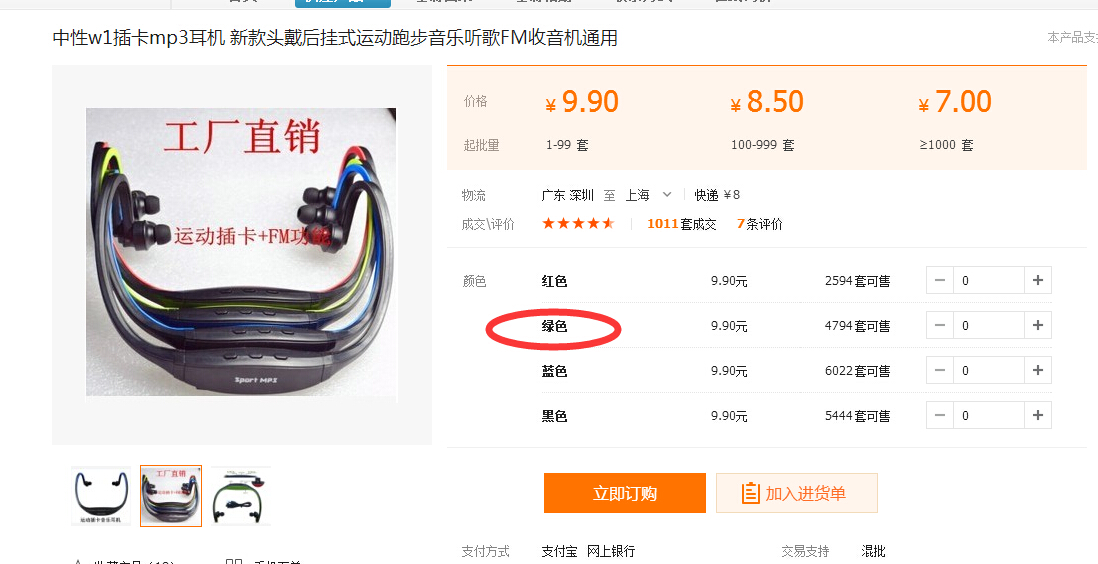Click the 立即订购 order button
The height and width of the screenshot is (564, 1098).
pos(625,493)
